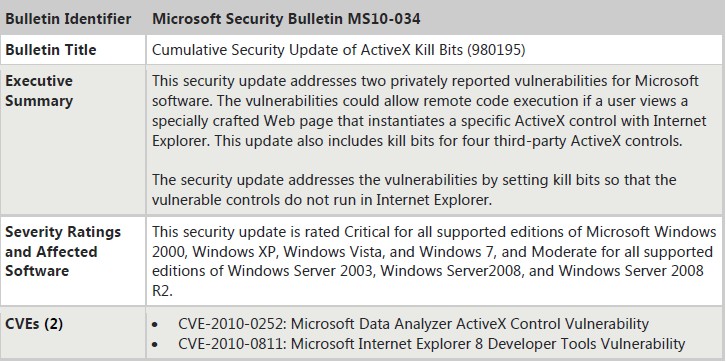Click the Bulletin Identifier header cell
Viewport: 726px width, 362px height.
(x=68, y=19)
